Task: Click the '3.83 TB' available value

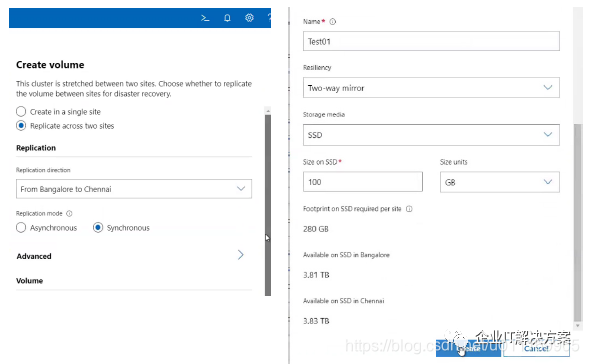Action: click(x=316, y=321)
